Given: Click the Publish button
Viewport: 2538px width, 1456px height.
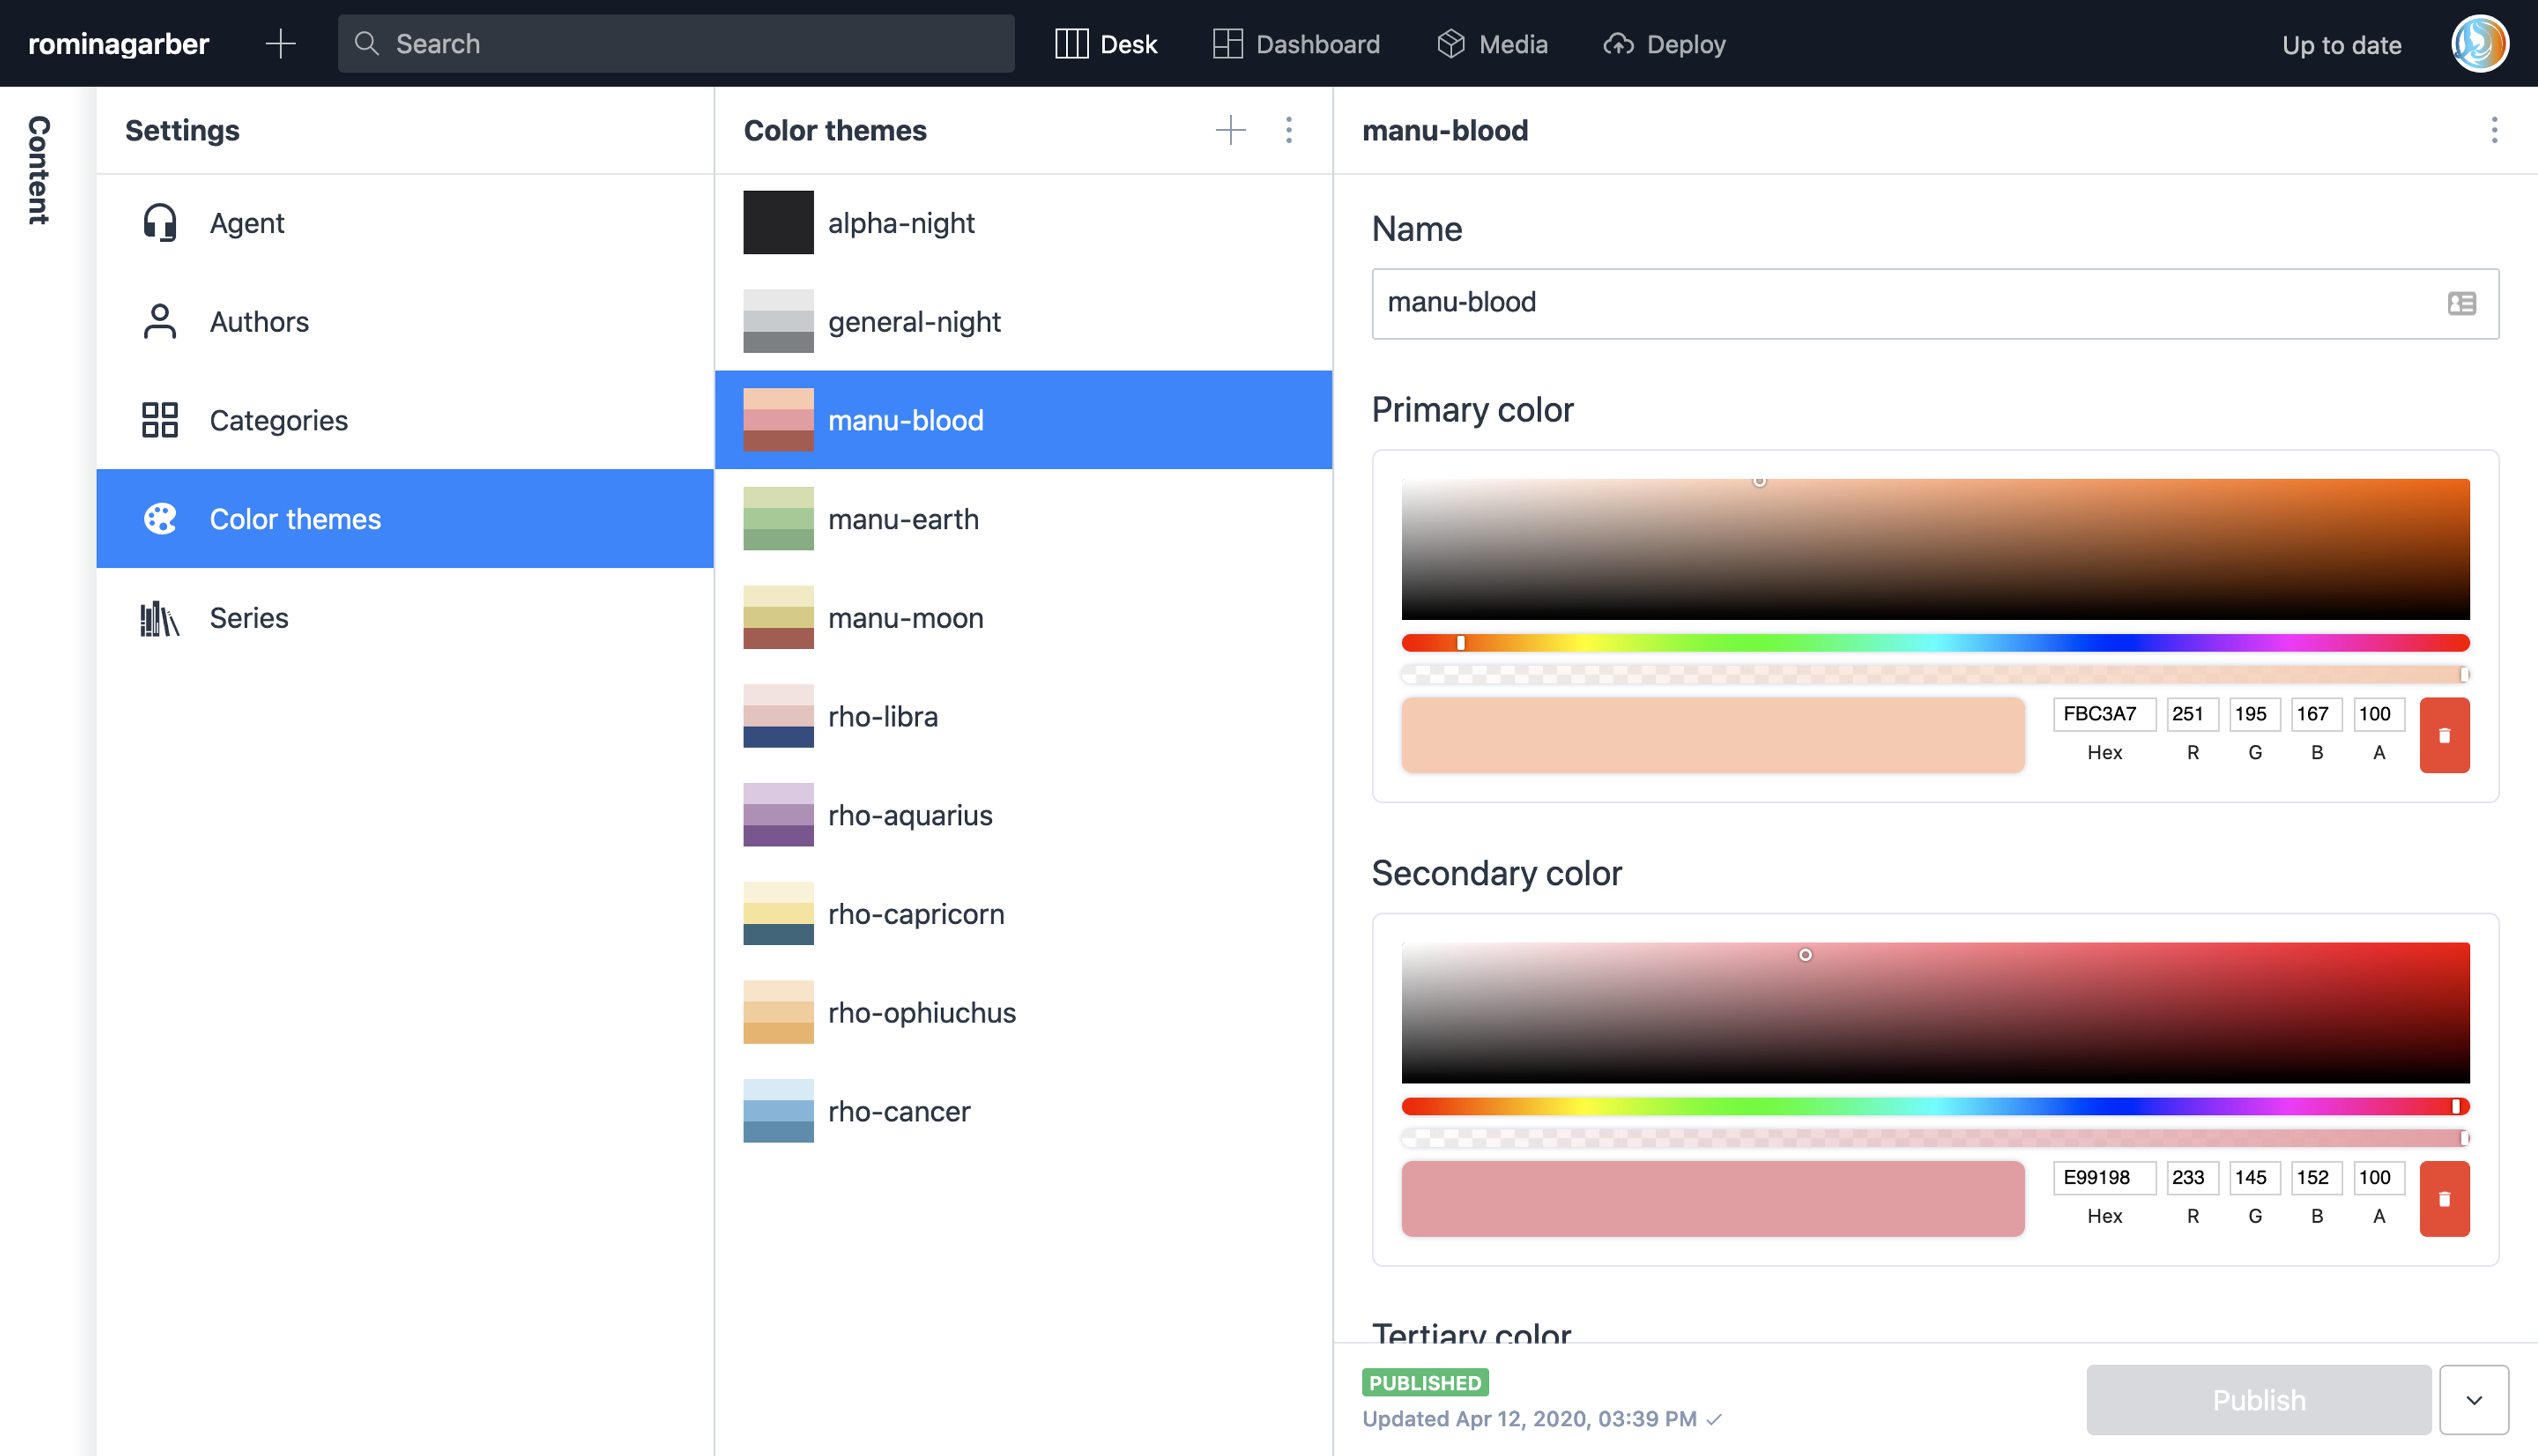Looking at the screenshot, I should [x=2258, y=1399].
